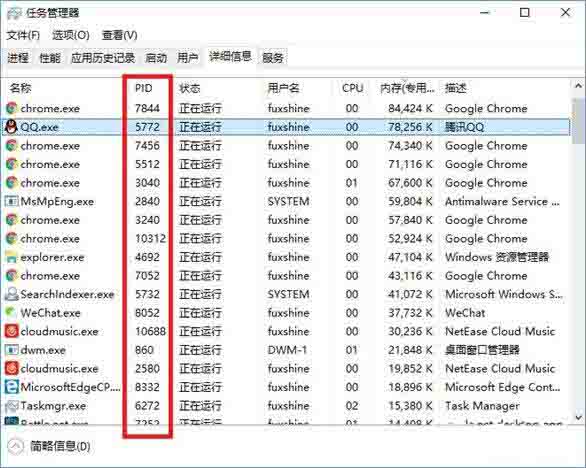Click chrome.exe icon for PID 3040

12,183
